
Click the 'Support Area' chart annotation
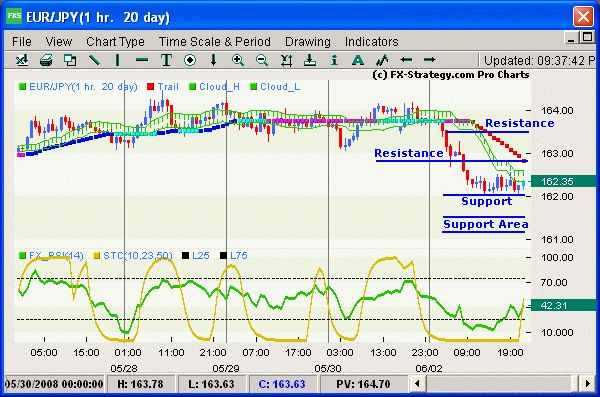tap(486, 224)
